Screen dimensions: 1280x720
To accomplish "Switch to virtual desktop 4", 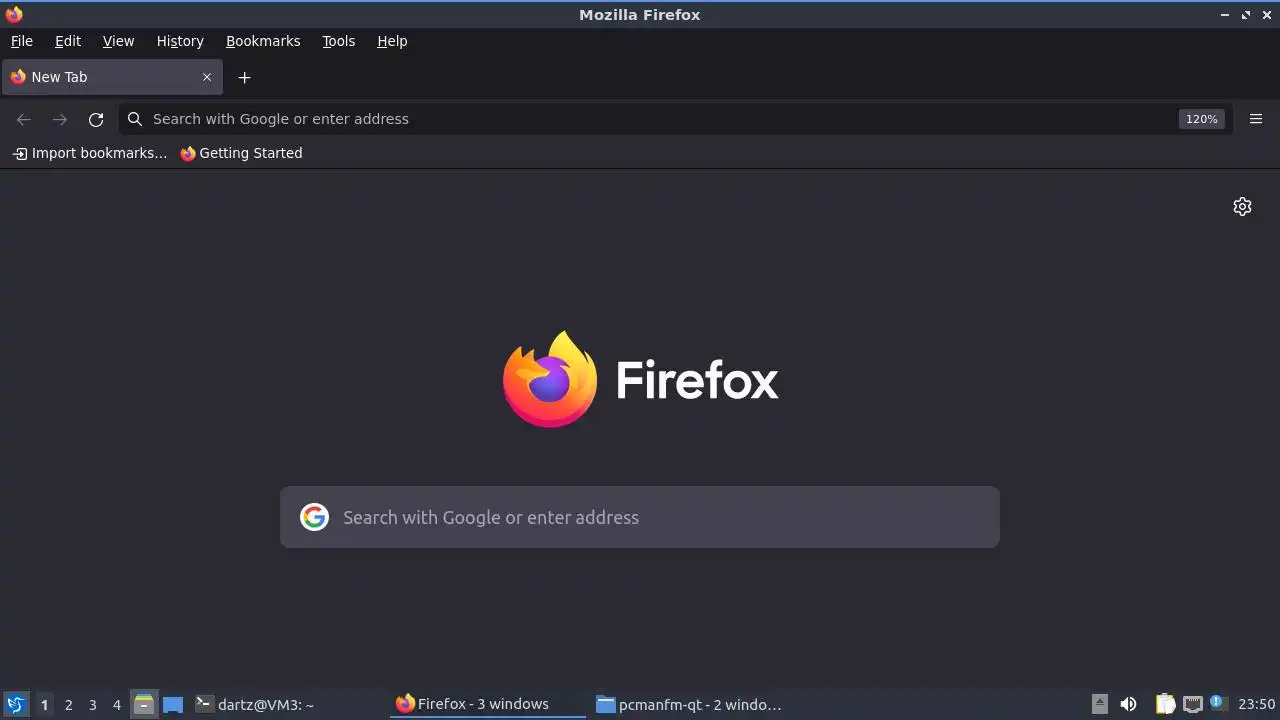I will 117,705.
